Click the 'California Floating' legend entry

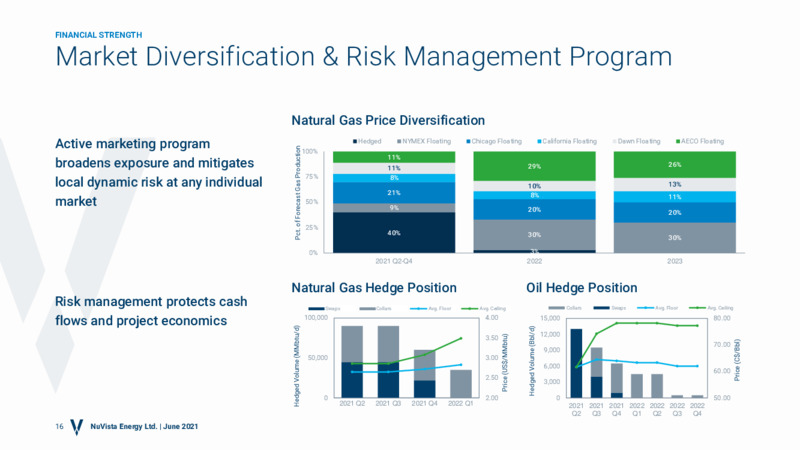tap(567, 141)
